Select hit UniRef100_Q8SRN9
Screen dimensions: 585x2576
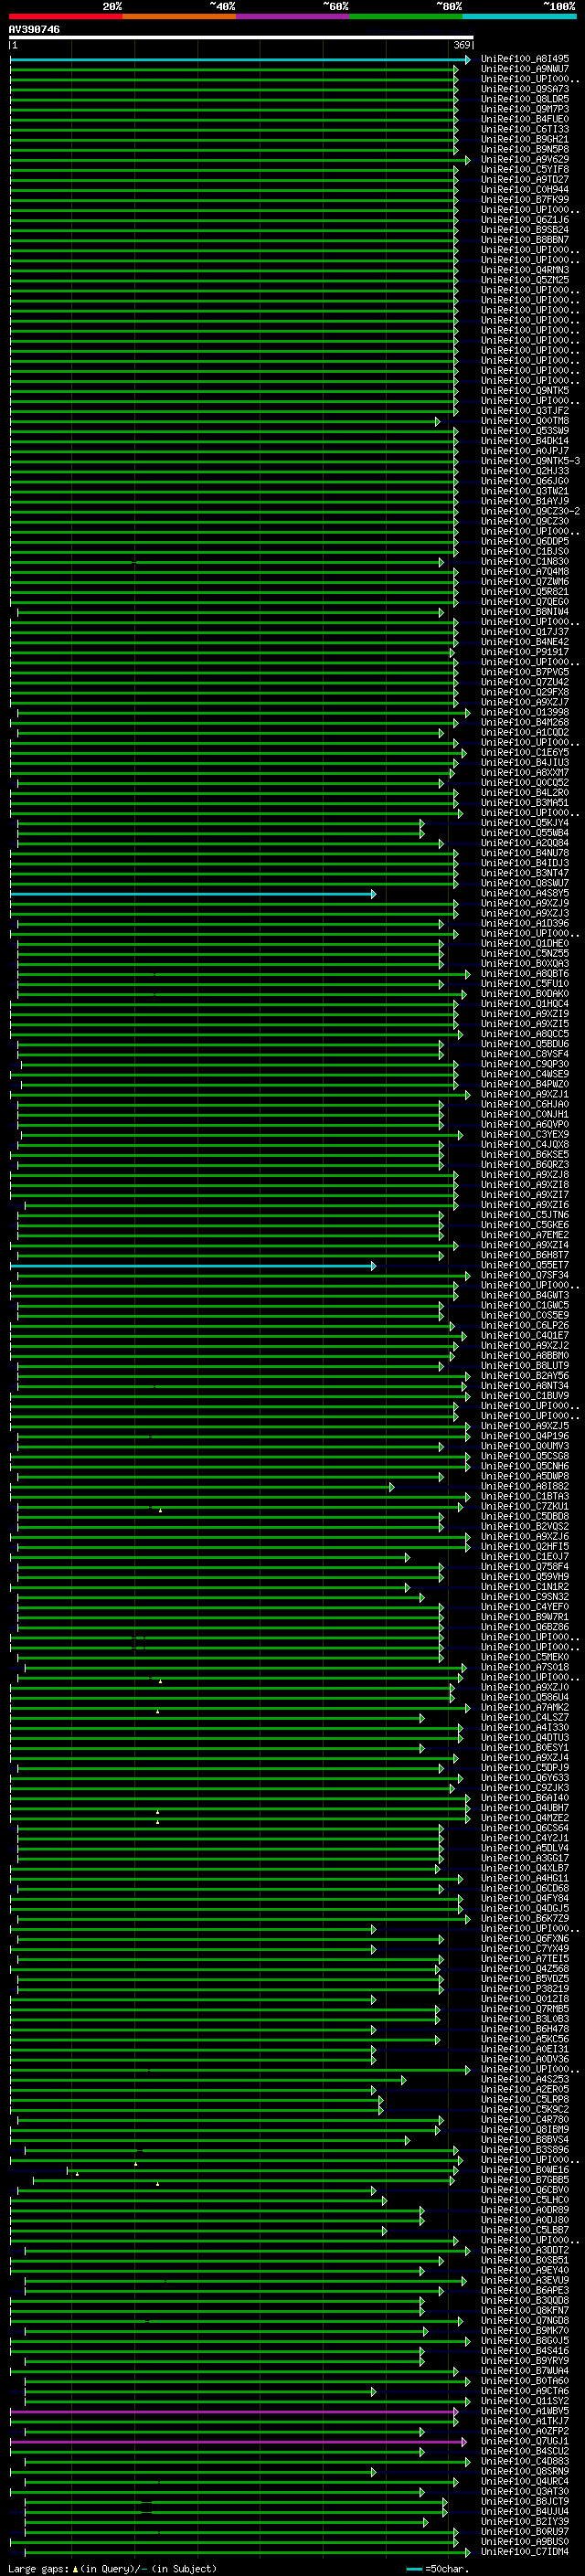click(x=525, y=2471)
